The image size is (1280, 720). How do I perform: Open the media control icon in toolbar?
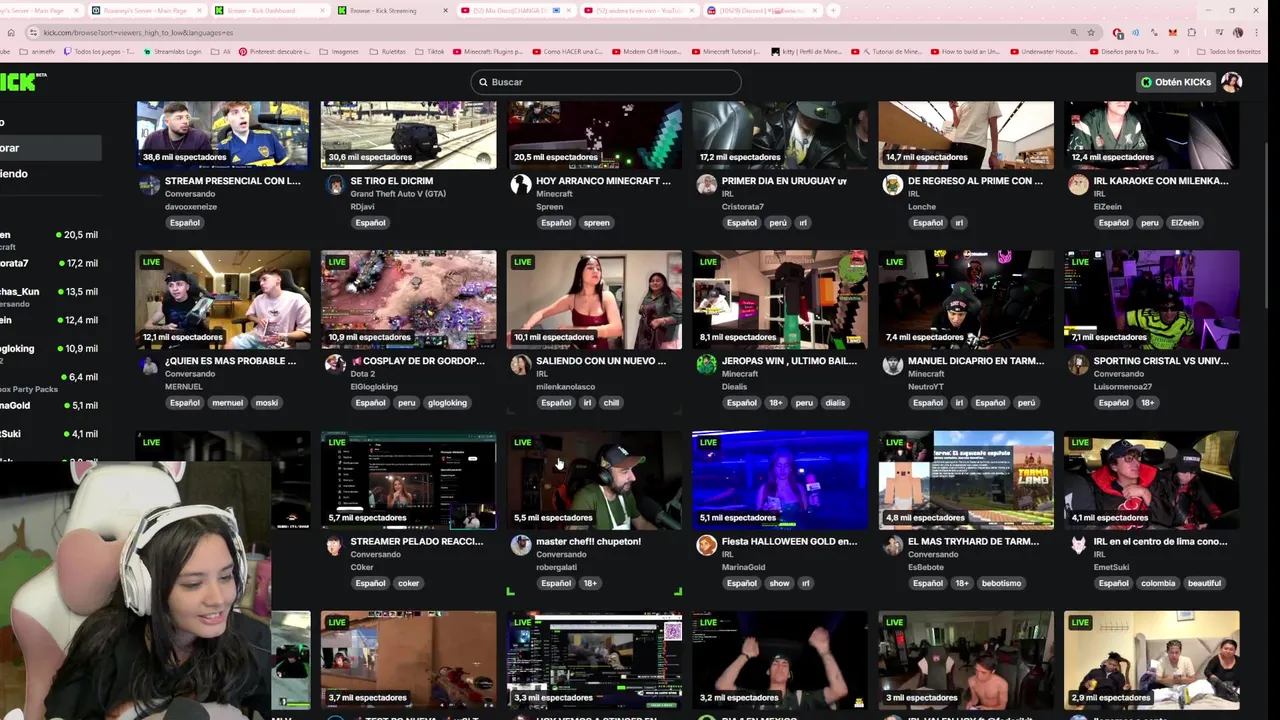[x=1219, y=32]
